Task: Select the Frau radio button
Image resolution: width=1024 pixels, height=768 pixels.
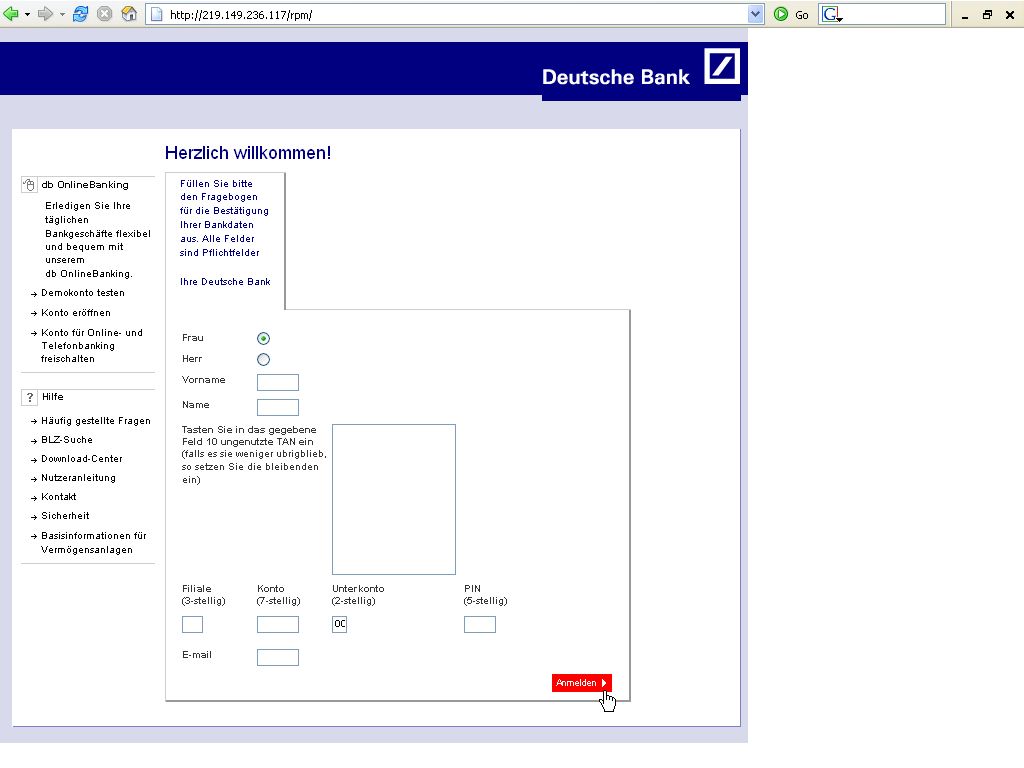Action: tap(263, 338)
